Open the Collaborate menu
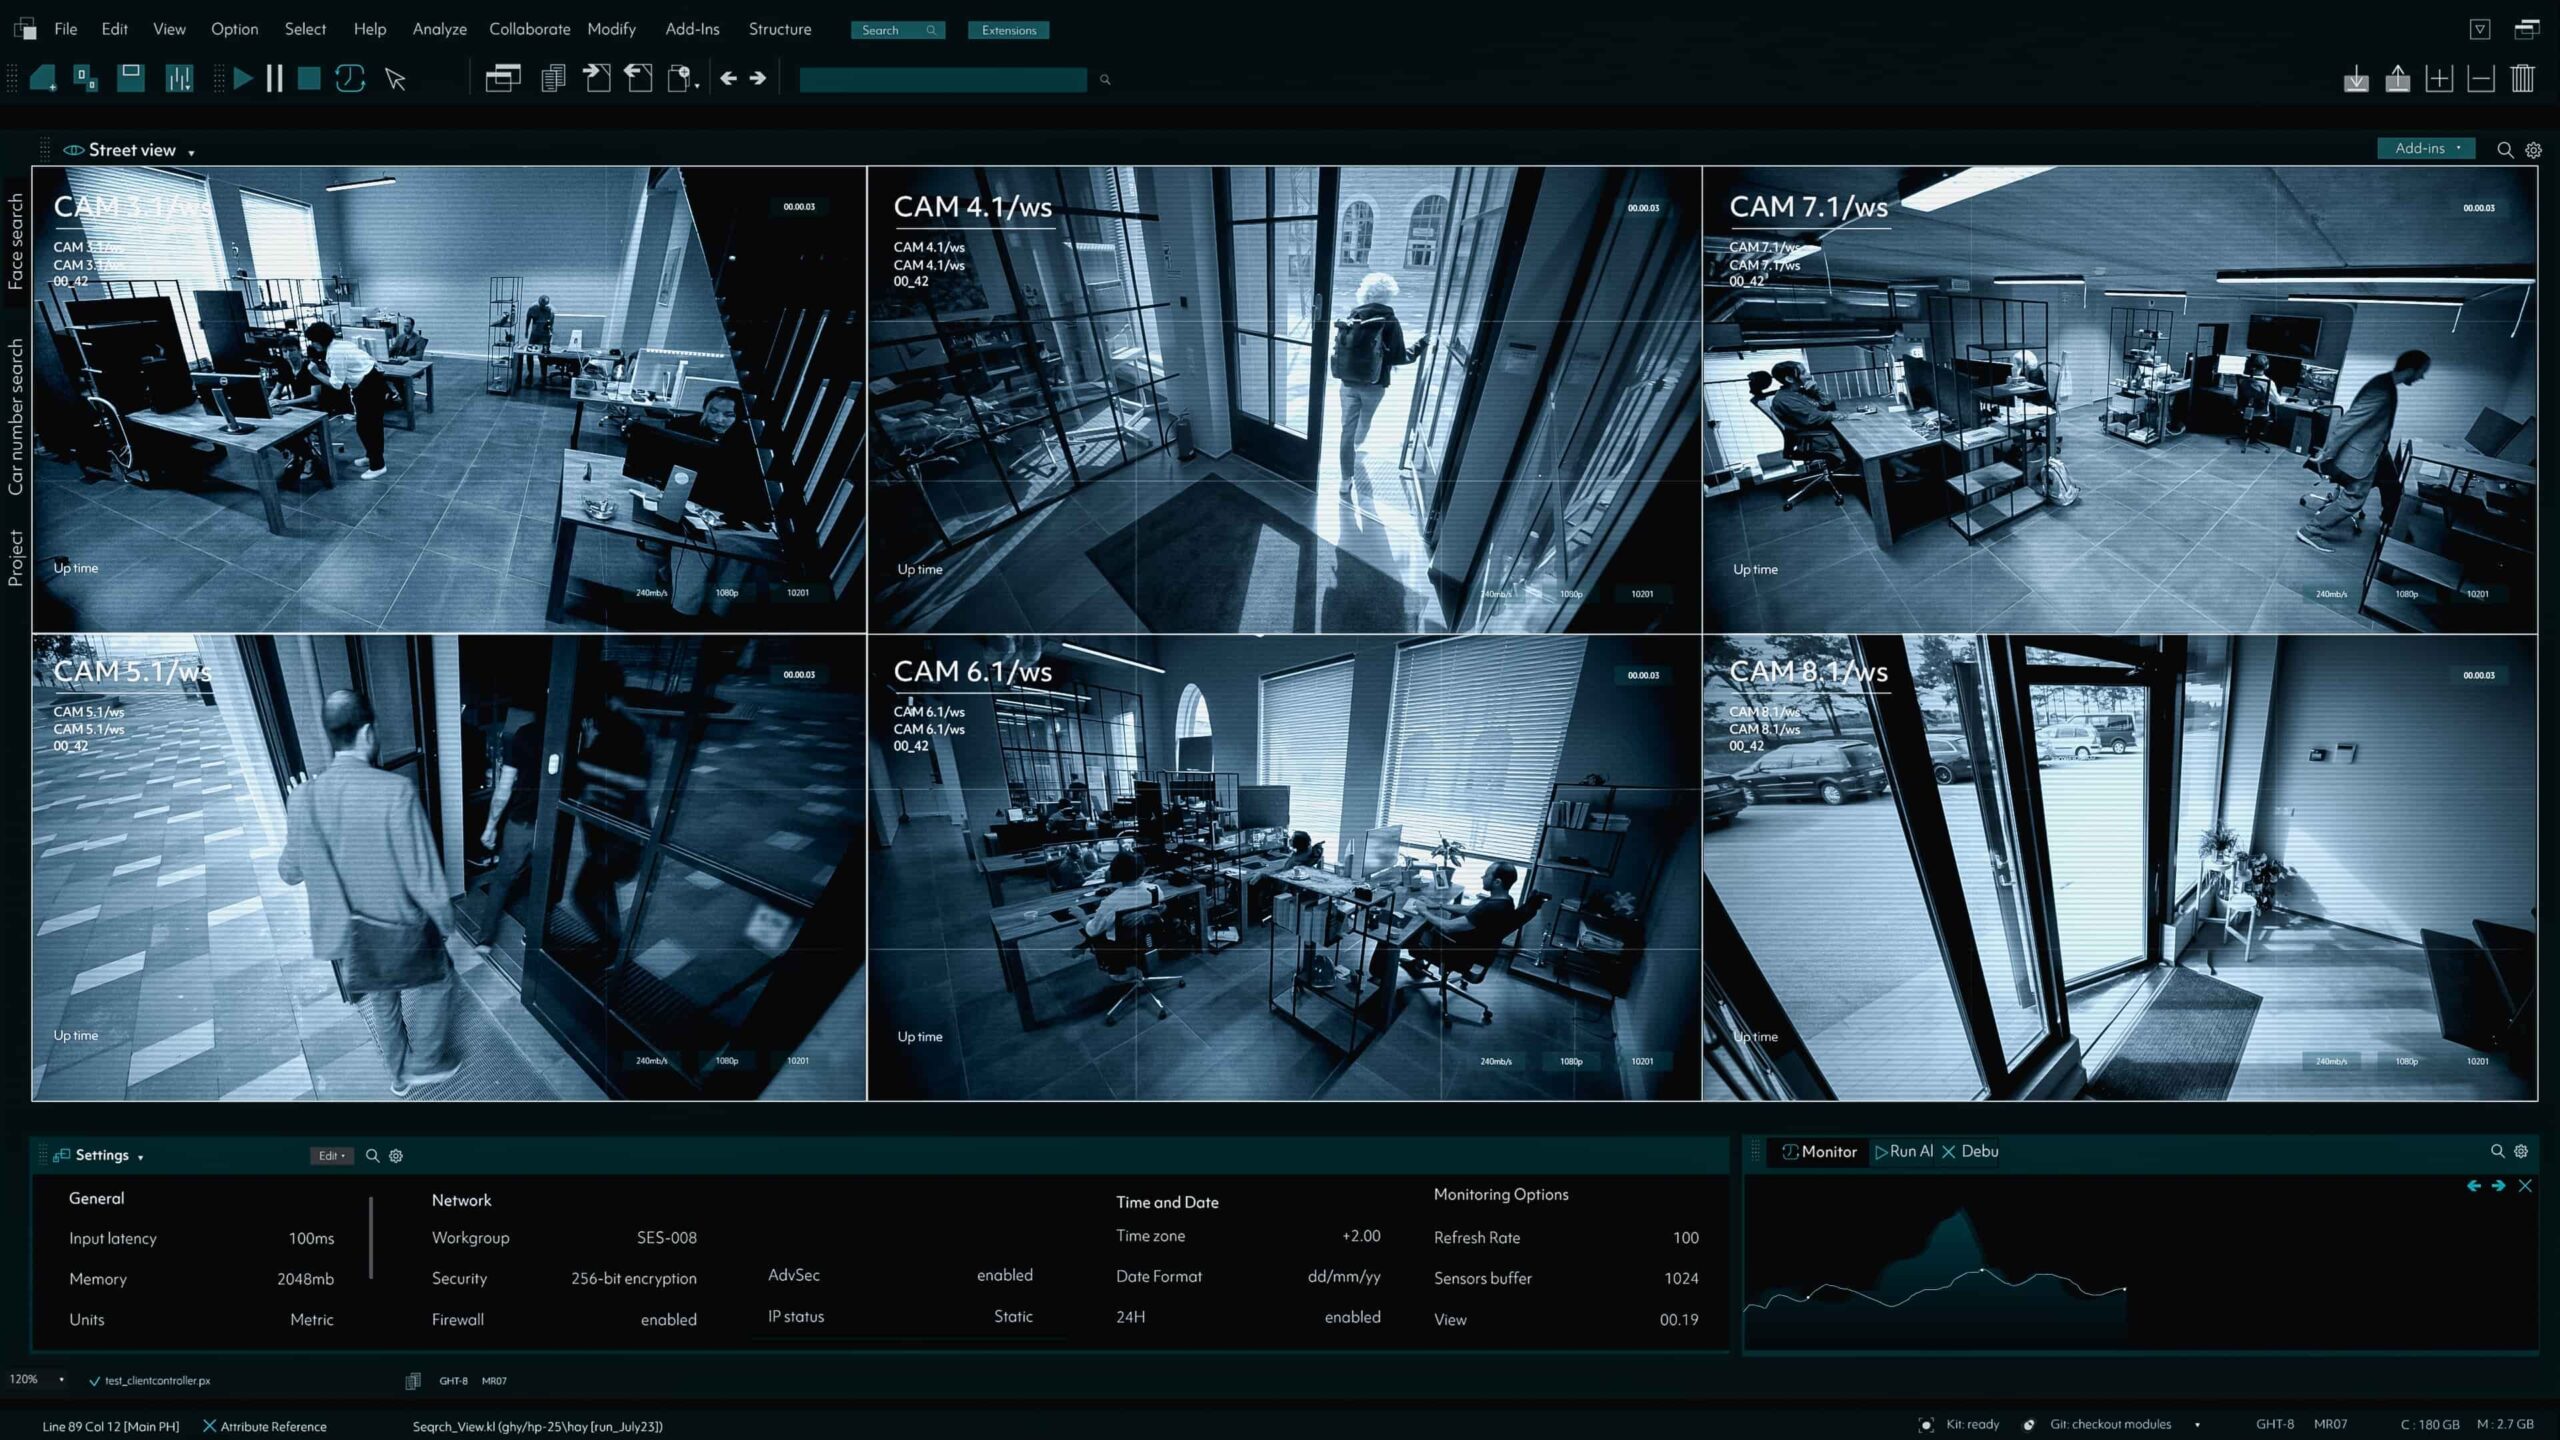 pos(528,29)
